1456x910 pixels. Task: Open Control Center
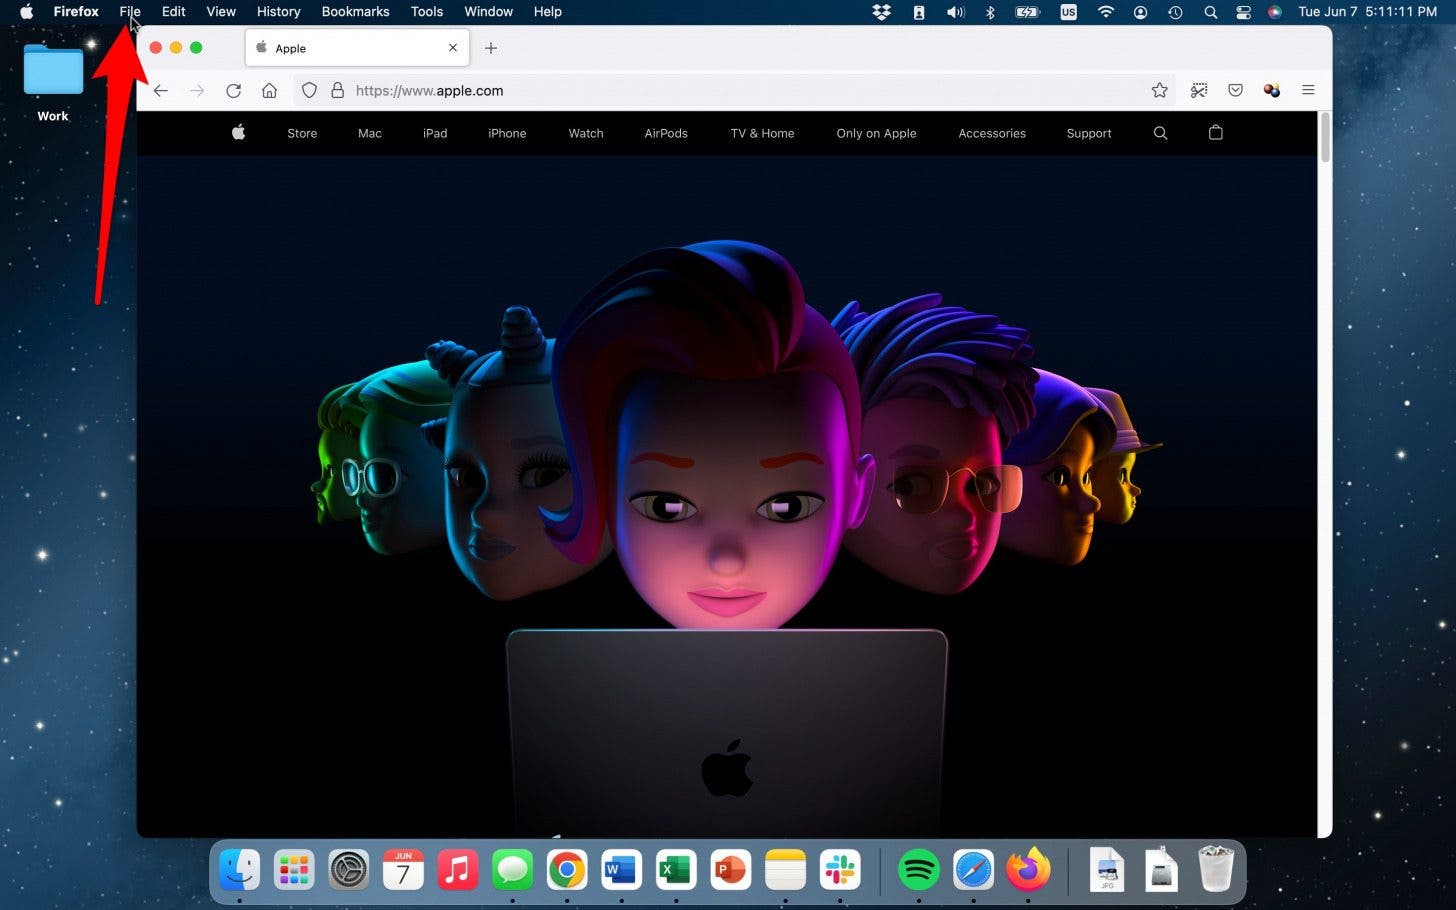1243,12
